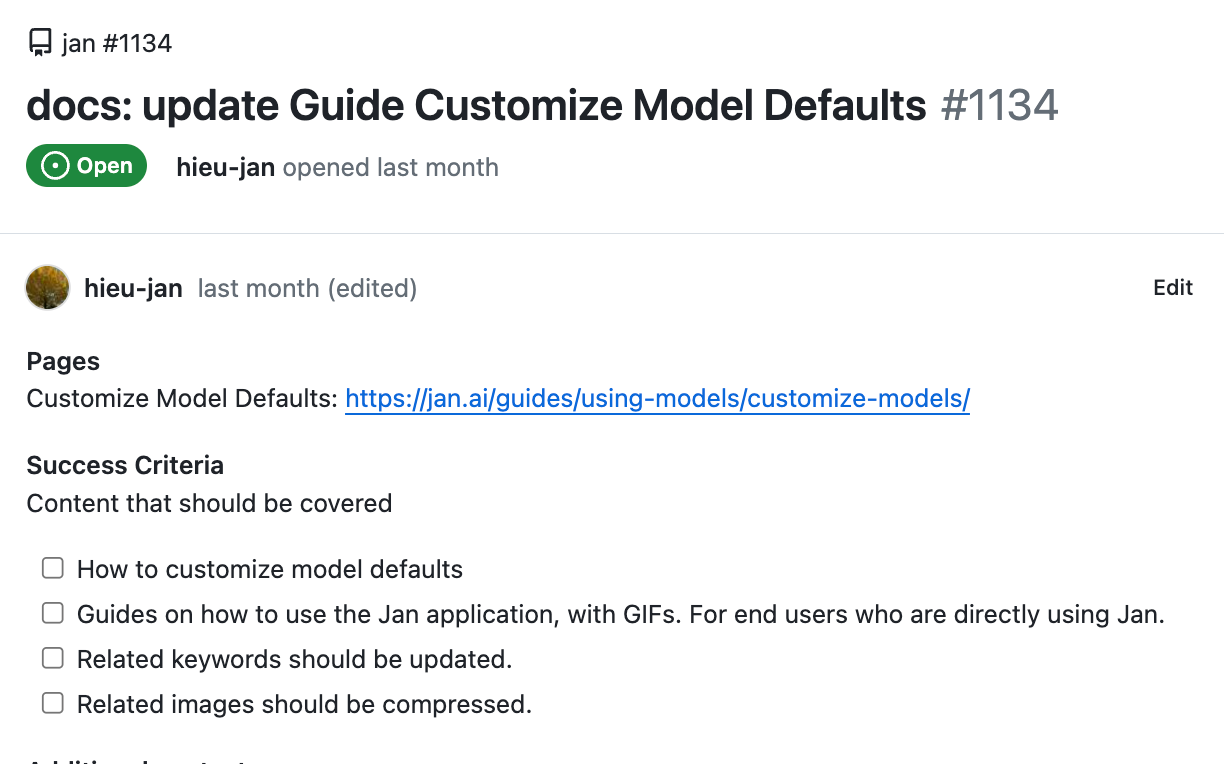Select the hieu-jan username in the comment header

coord(133,289)
